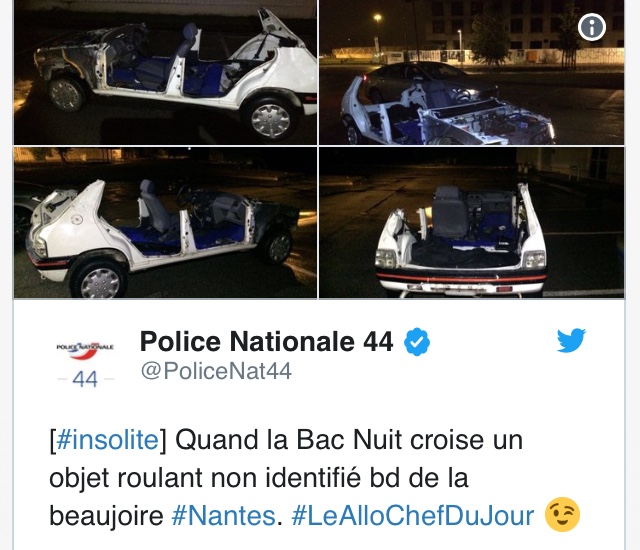Screen dimensions: 640x550
Task: View the bottom-left rear-quarter car photo
Action: pyautogui.click(x=165, y=222)
